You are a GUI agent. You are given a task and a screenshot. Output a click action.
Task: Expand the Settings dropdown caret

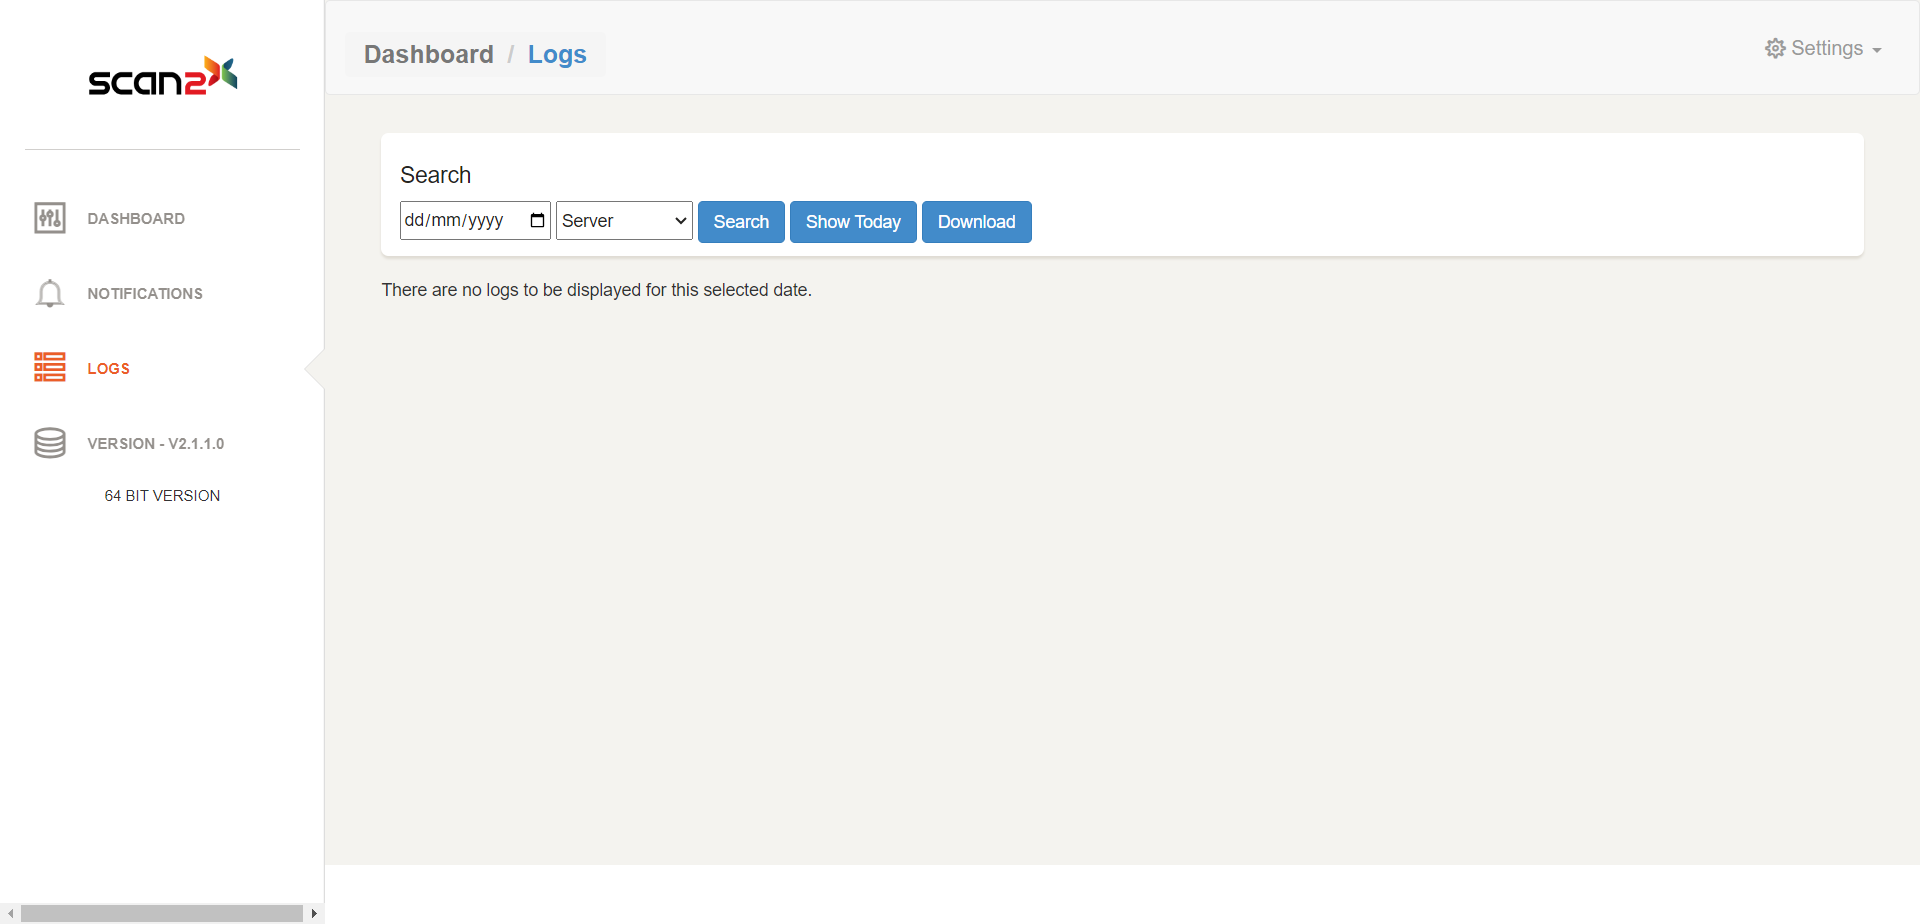coord(1877,50)
